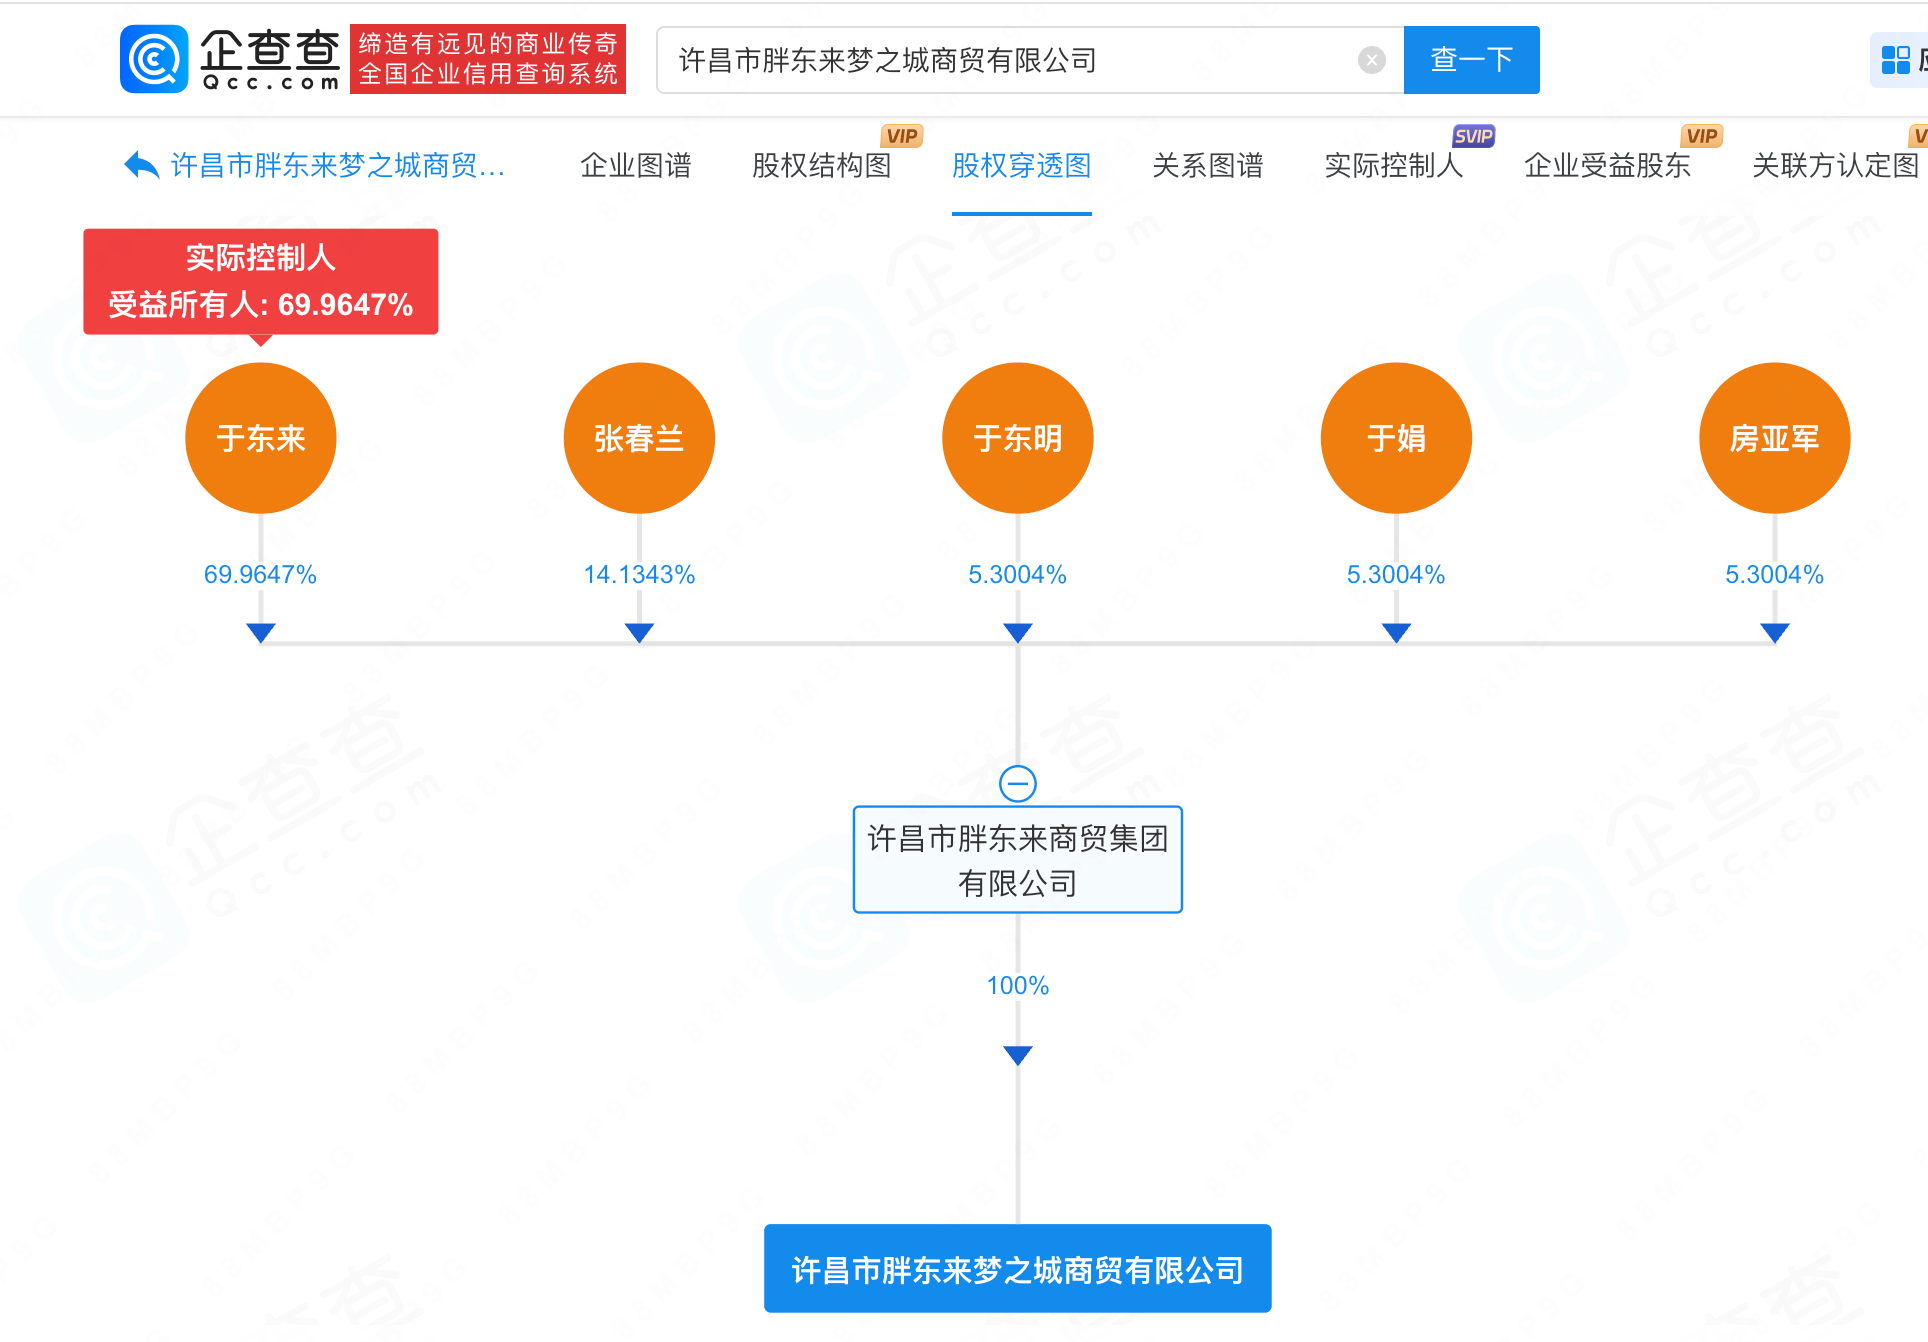Click the 许昌市胖东来梦之城商贸有限公司 blue box

pyautogui.click(x=1017, y=1269)
